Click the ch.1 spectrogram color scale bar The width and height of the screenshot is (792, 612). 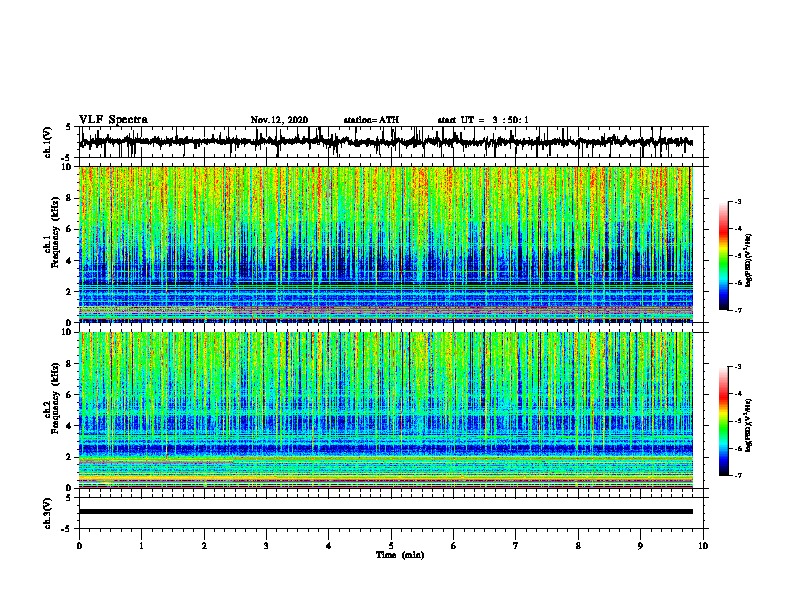point(724,256)
